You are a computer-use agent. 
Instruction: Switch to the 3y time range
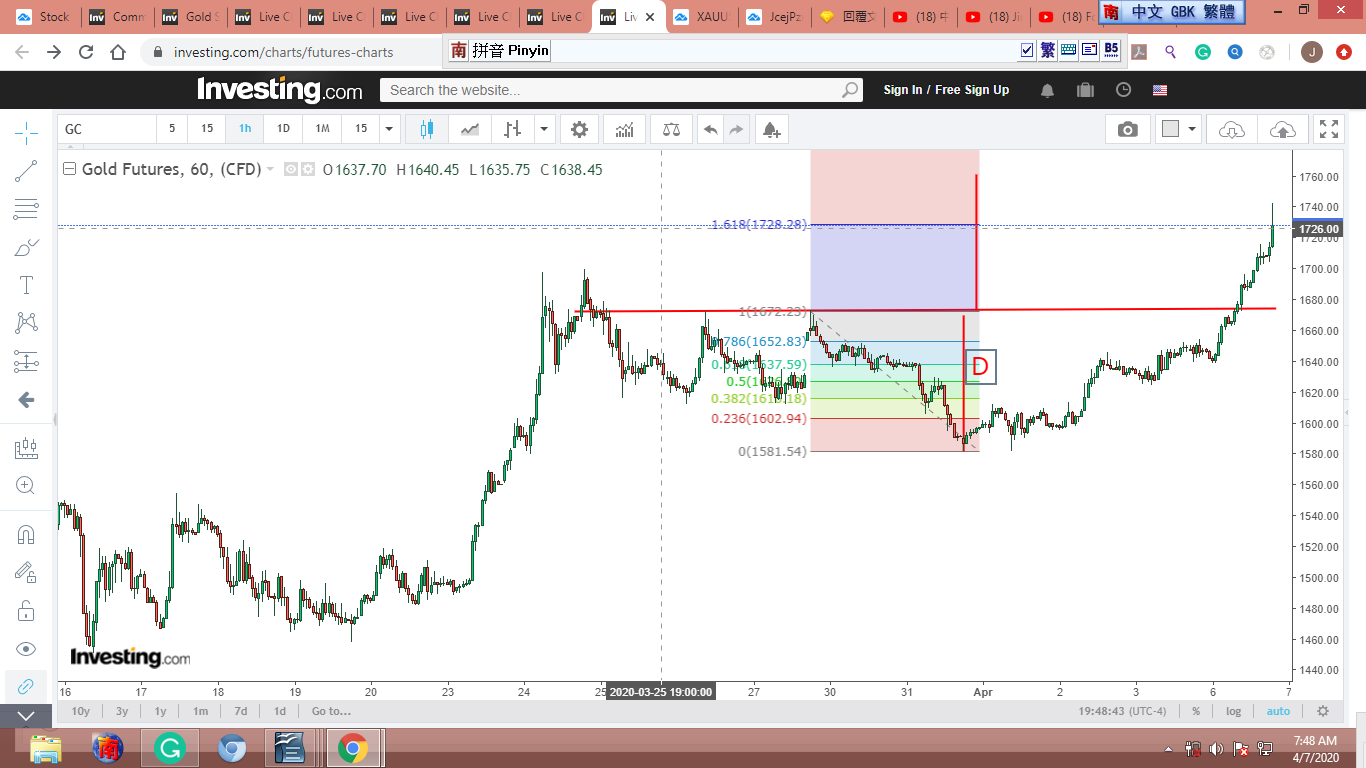[x=122, y=711]
